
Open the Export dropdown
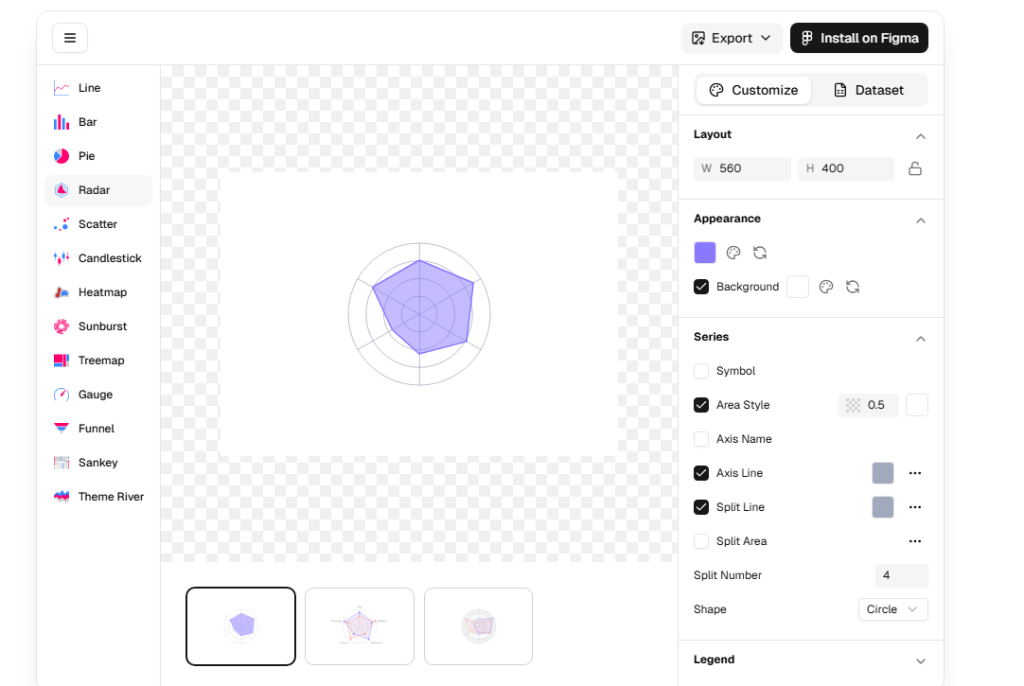(732, 38)
